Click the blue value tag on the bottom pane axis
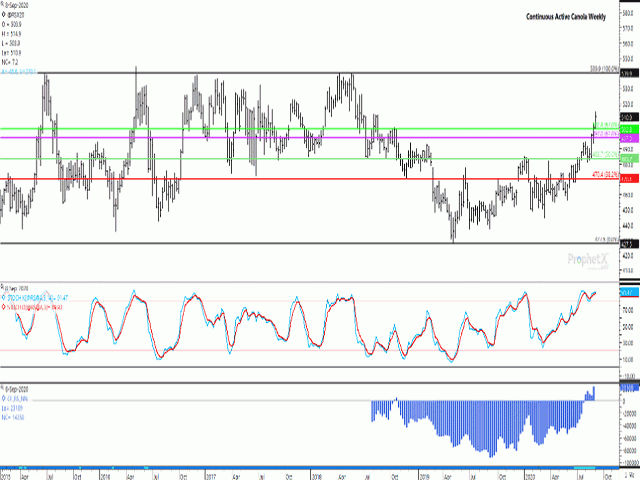The width and height of the screenshot is (640, 480). point(629,388)
